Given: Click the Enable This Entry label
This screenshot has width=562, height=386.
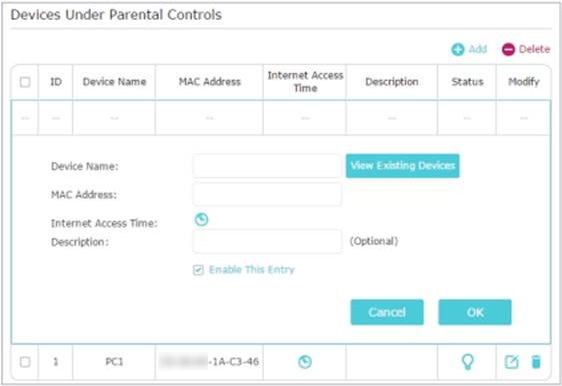Looking at the screenshot, I should [x=252, y=270].
